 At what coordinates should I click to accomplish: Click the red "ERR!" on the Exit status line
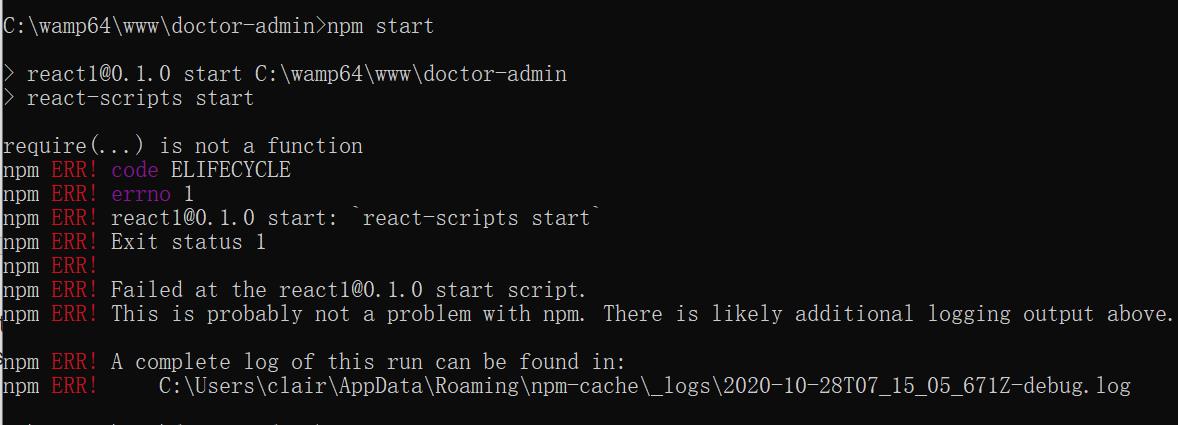75,242
